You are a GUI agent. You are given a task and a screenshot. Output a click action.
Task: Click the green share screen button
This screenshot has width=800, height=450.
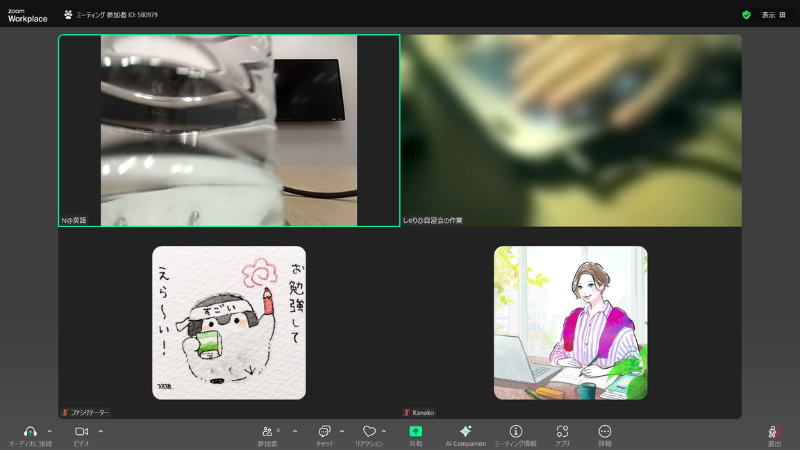(415, 432)
